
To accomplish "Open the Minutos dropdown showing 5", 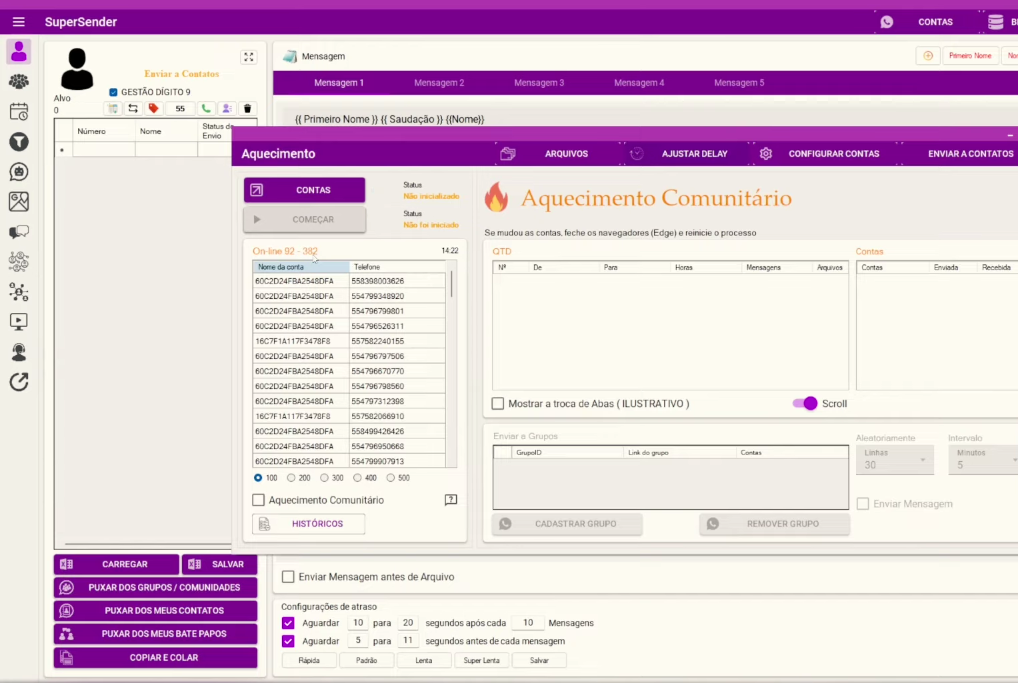I will (984, 460).
